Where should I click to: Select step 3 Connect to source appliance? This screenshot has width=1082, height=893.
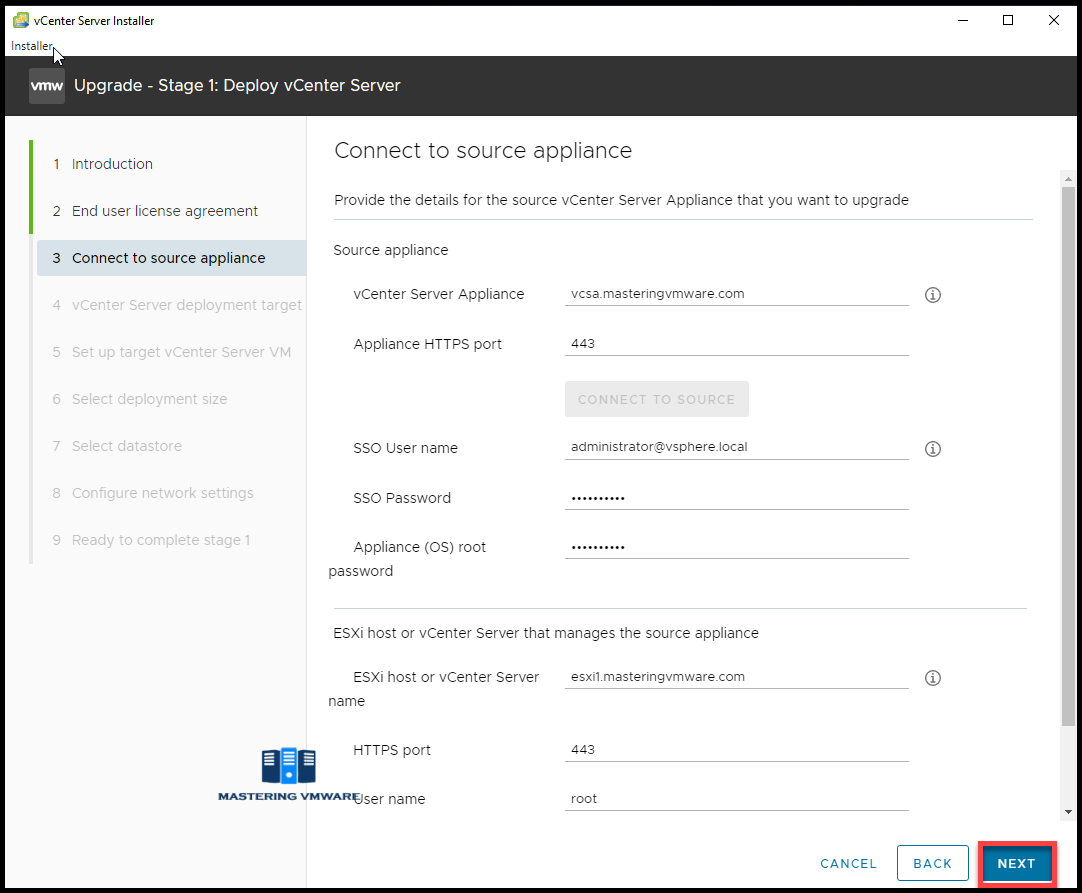click(x=171, y=257)
